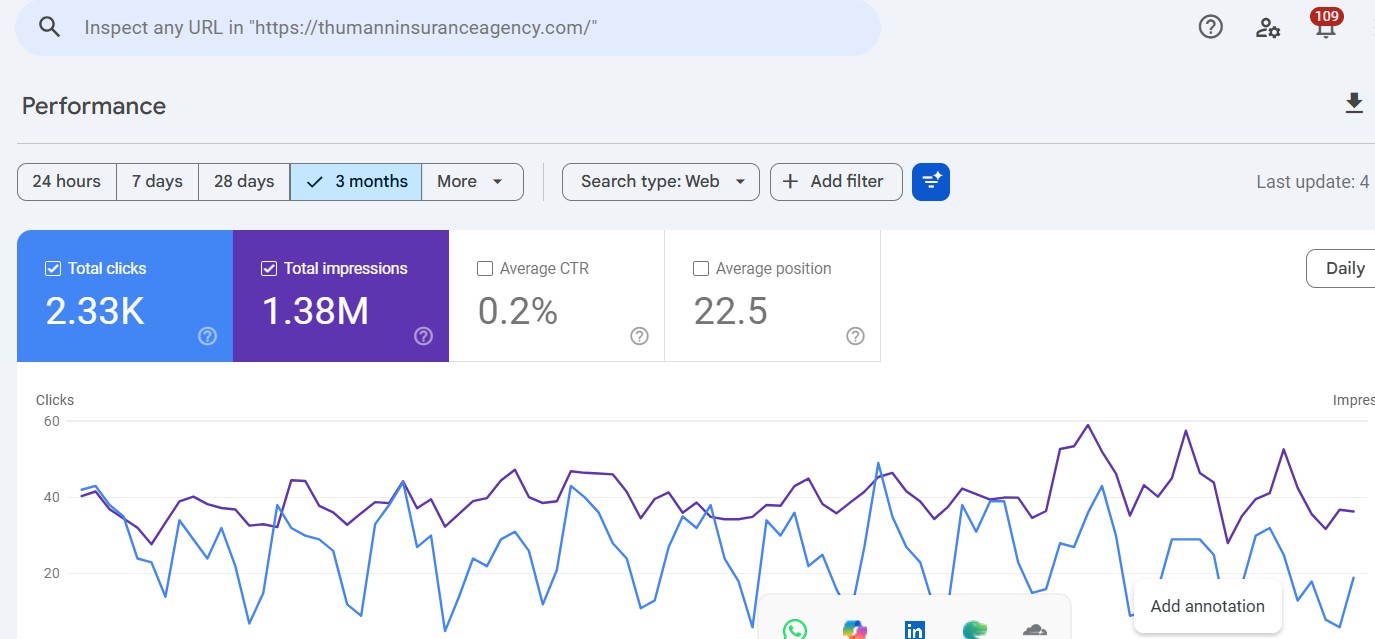Toggle the Total clicks checkbox

(x=53, y=268)
